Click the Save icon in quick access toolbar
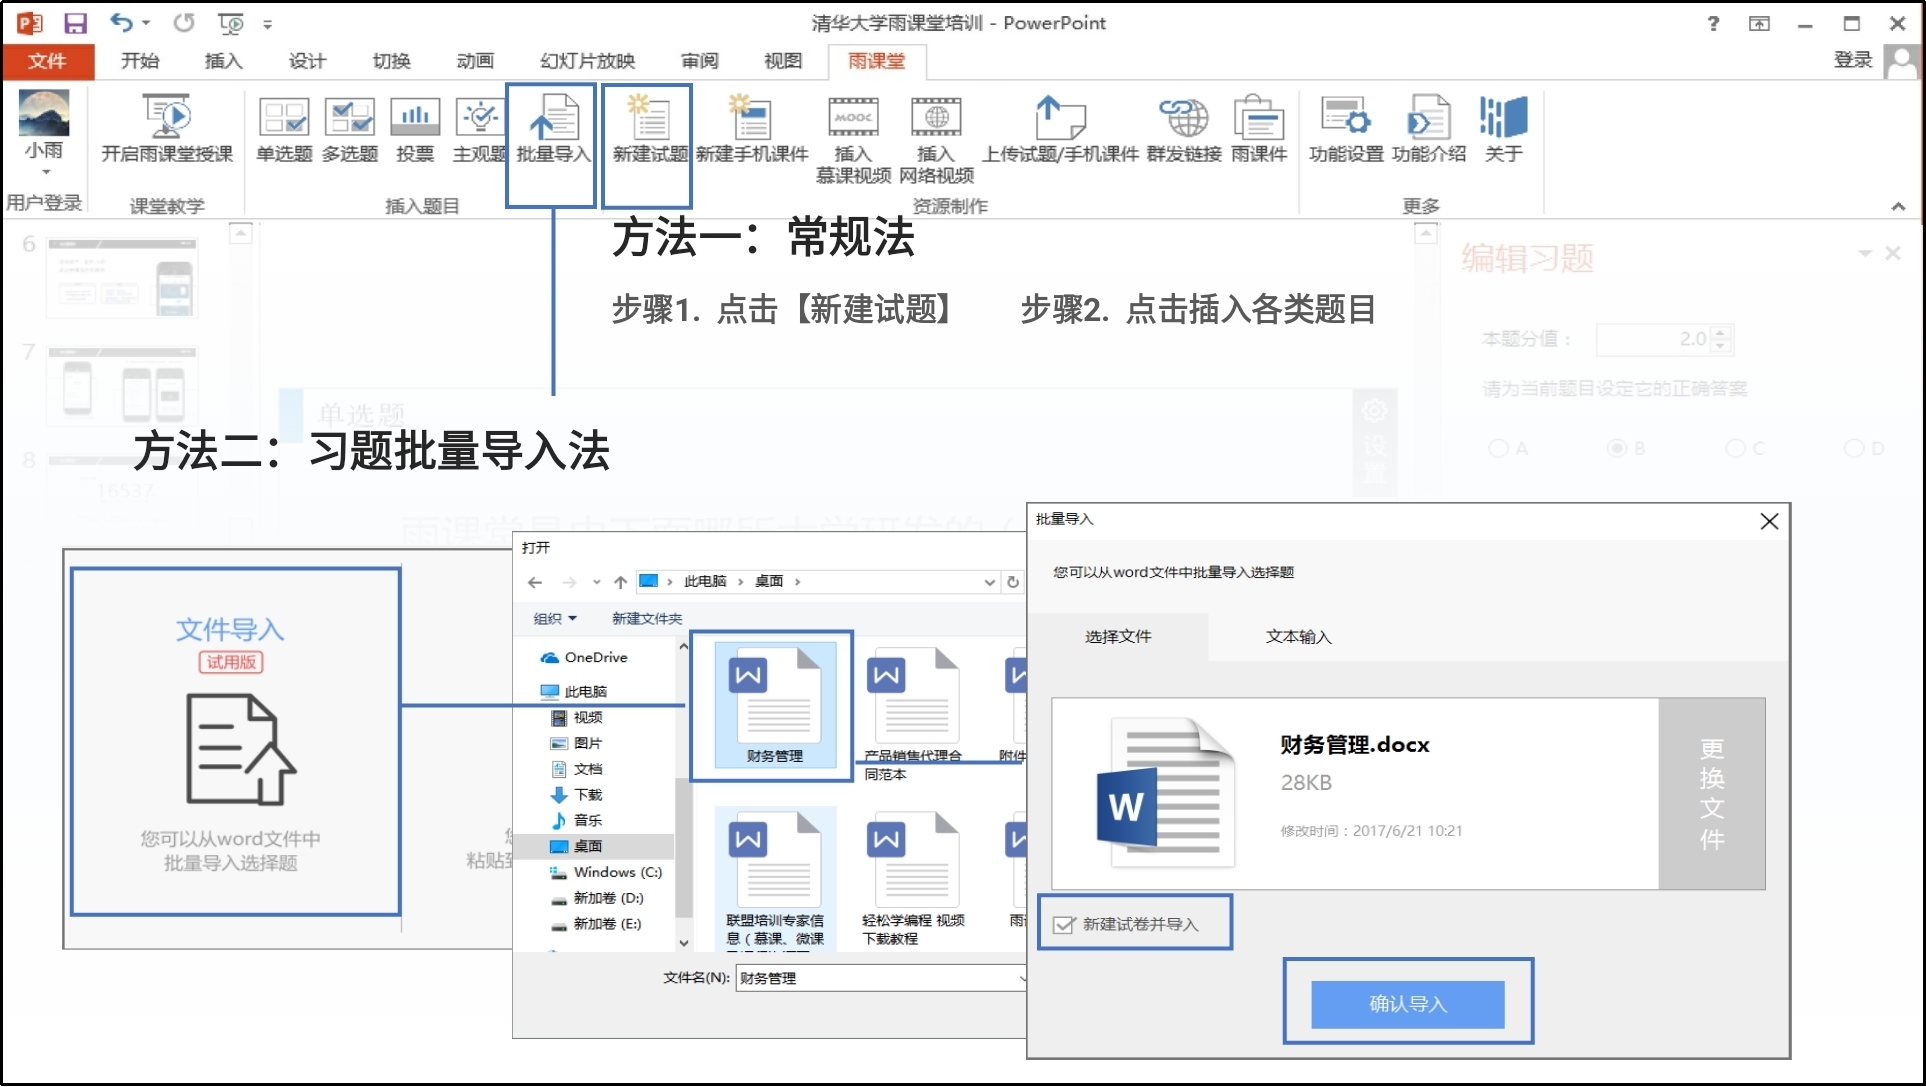 [76, 22]
